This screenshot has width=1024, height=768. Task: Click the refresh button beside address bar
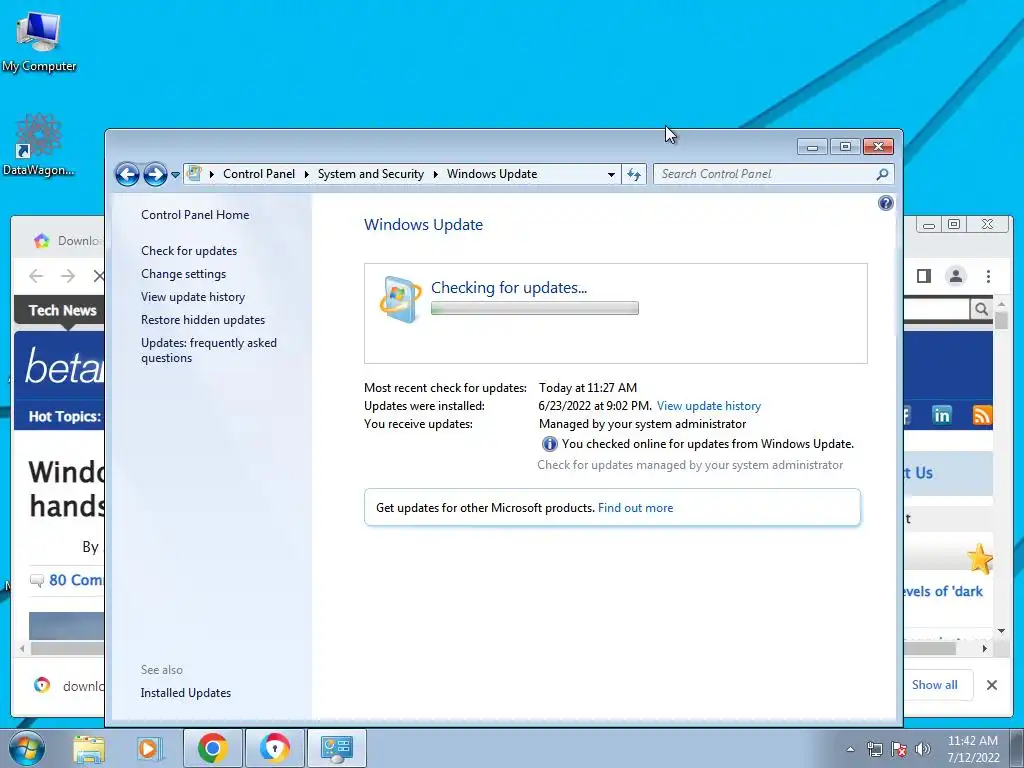(634, 174)
